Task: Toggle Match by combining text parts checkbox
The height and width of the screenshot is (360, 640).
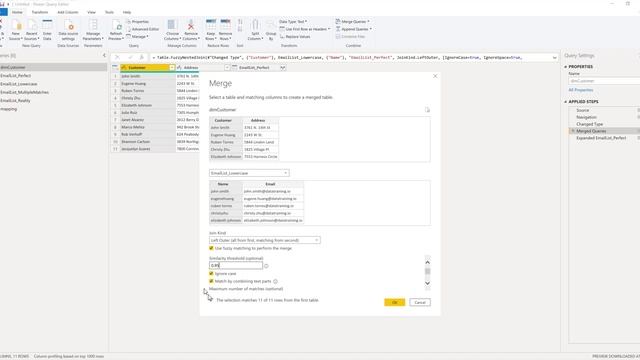Action: click(211, 281)
